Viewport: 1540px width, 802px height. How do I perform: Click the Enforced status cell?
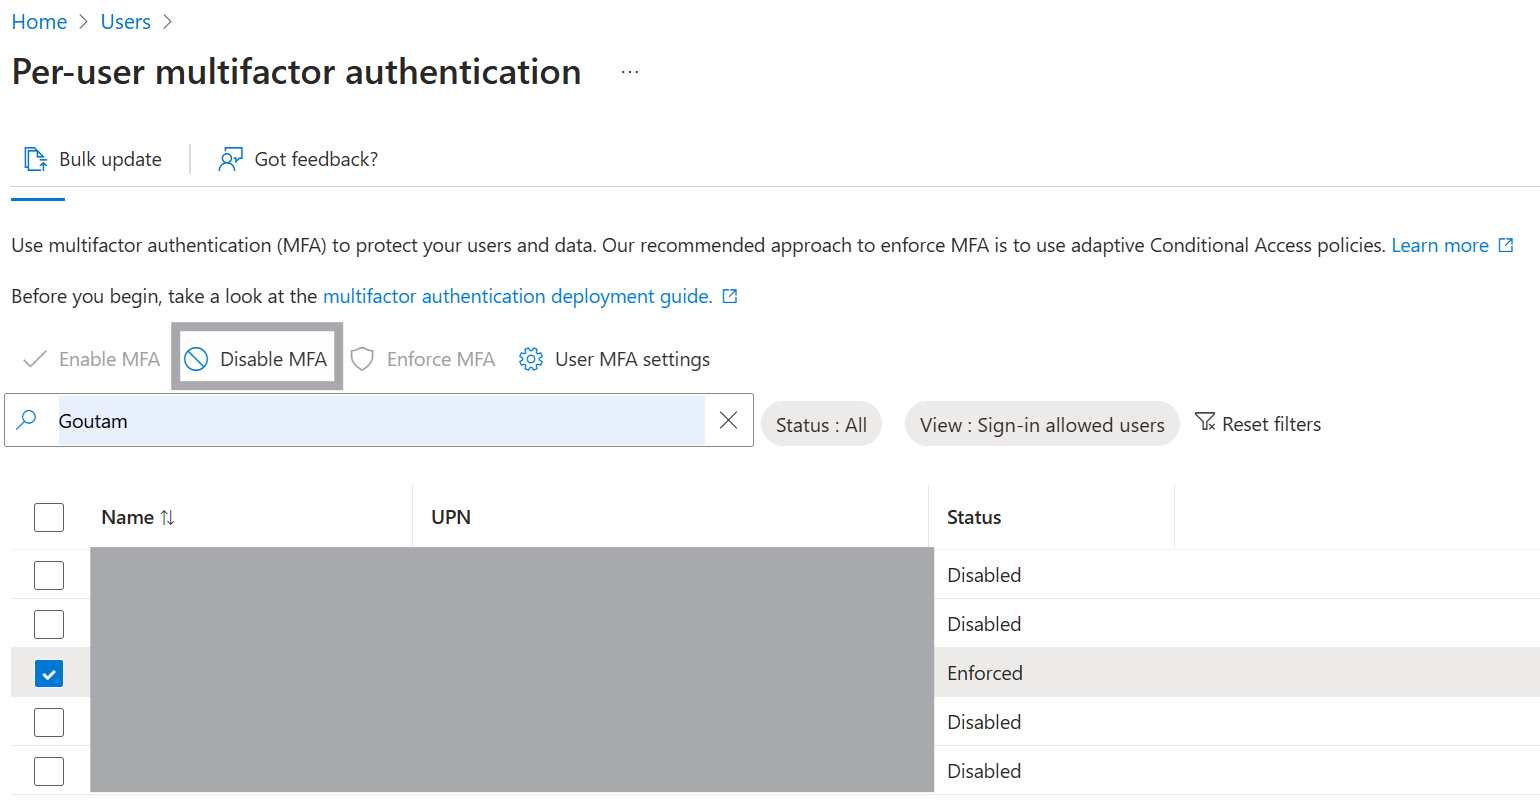click(985, 673)
